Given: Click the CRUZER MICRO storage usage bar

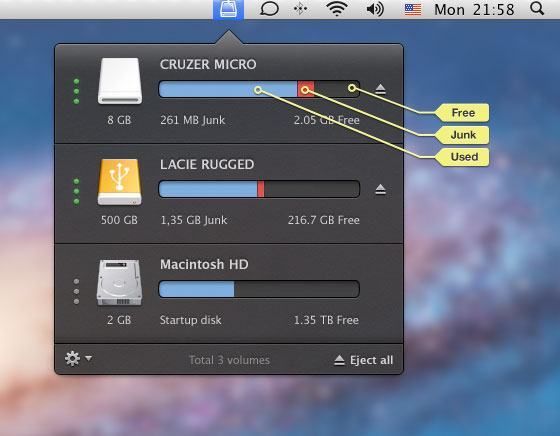Looking at the screenshot, I should coord(259,89).
